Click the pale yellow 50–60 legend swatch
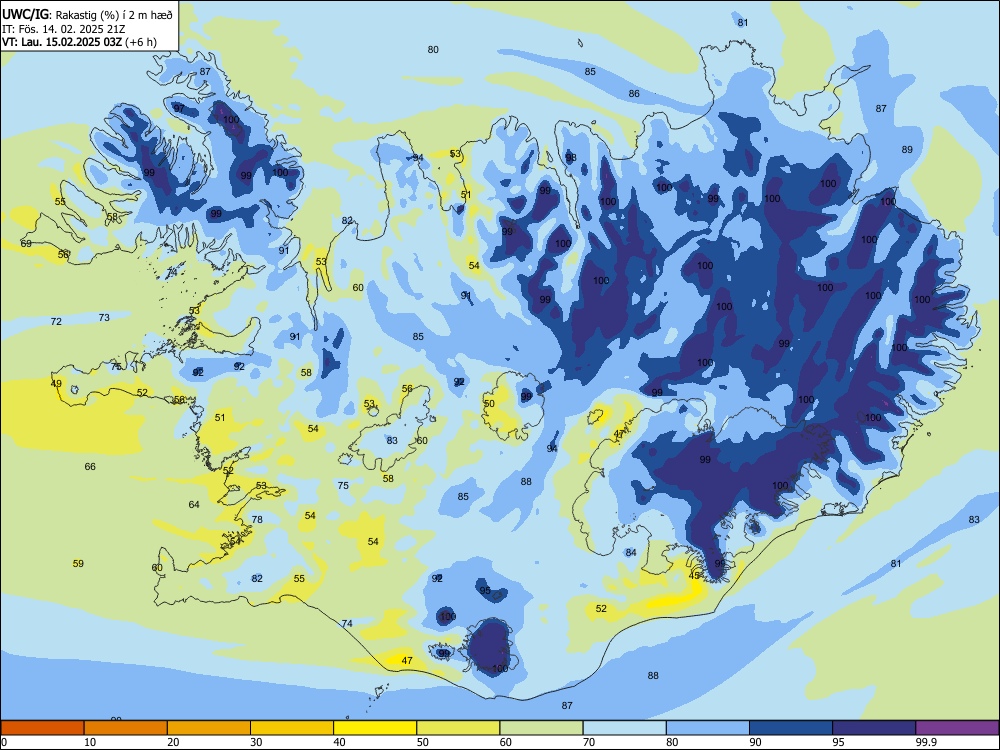1000x750 pixels. 458,728
